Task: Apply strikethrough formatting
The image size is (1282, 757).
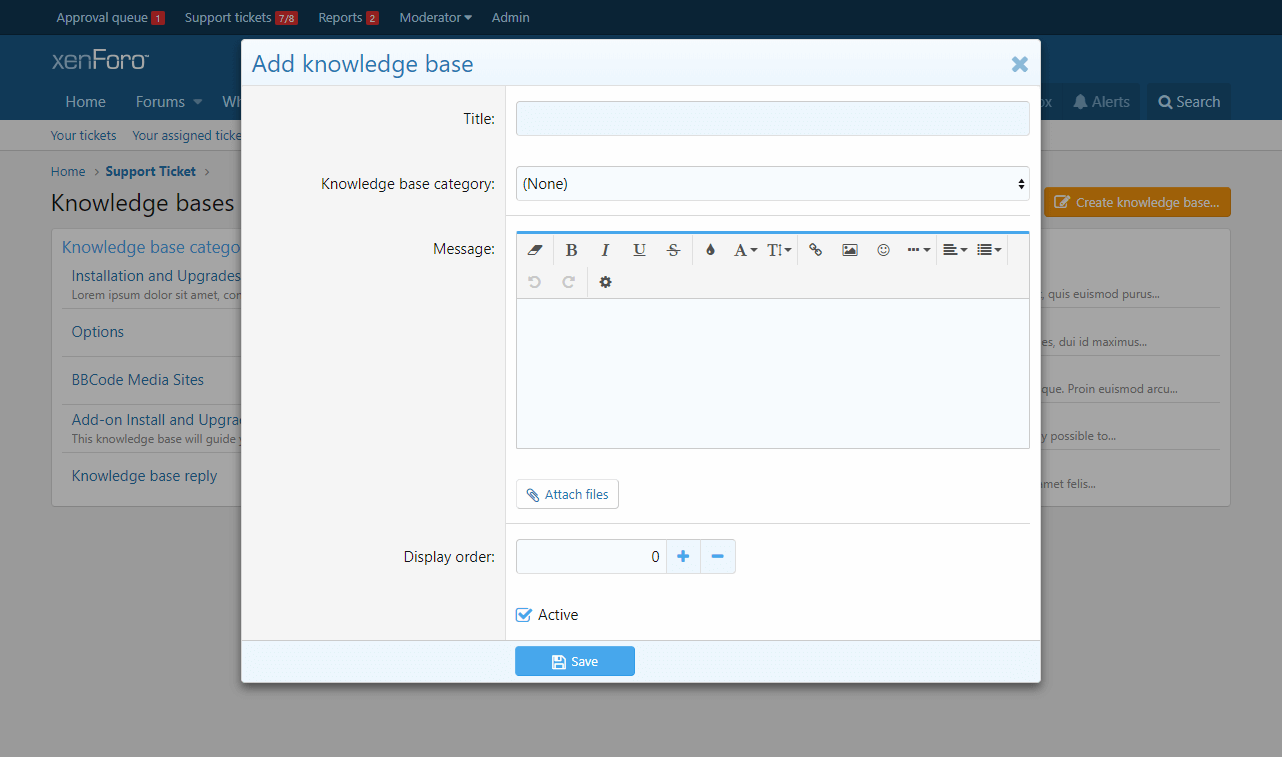Action: pos(673,250)
